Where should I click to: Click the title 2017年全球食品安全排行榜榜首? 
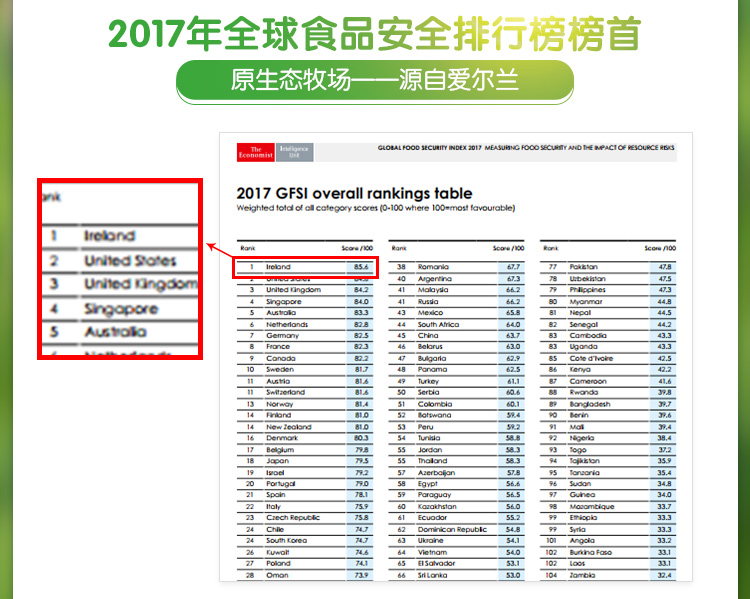(x=374, y=32)
